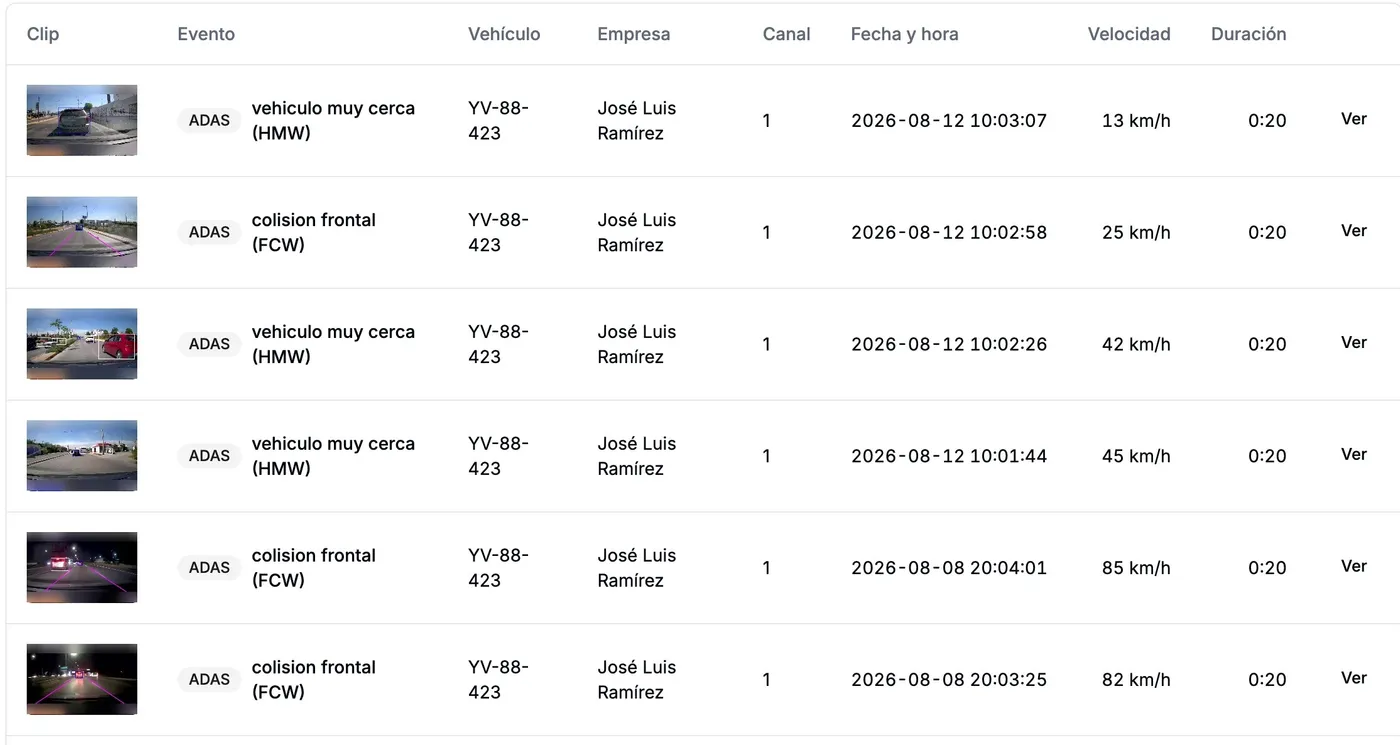Viewport: 1400px width, 745px height.
Task: Click Ver for the 42 km/h event
Action: 1353,343
